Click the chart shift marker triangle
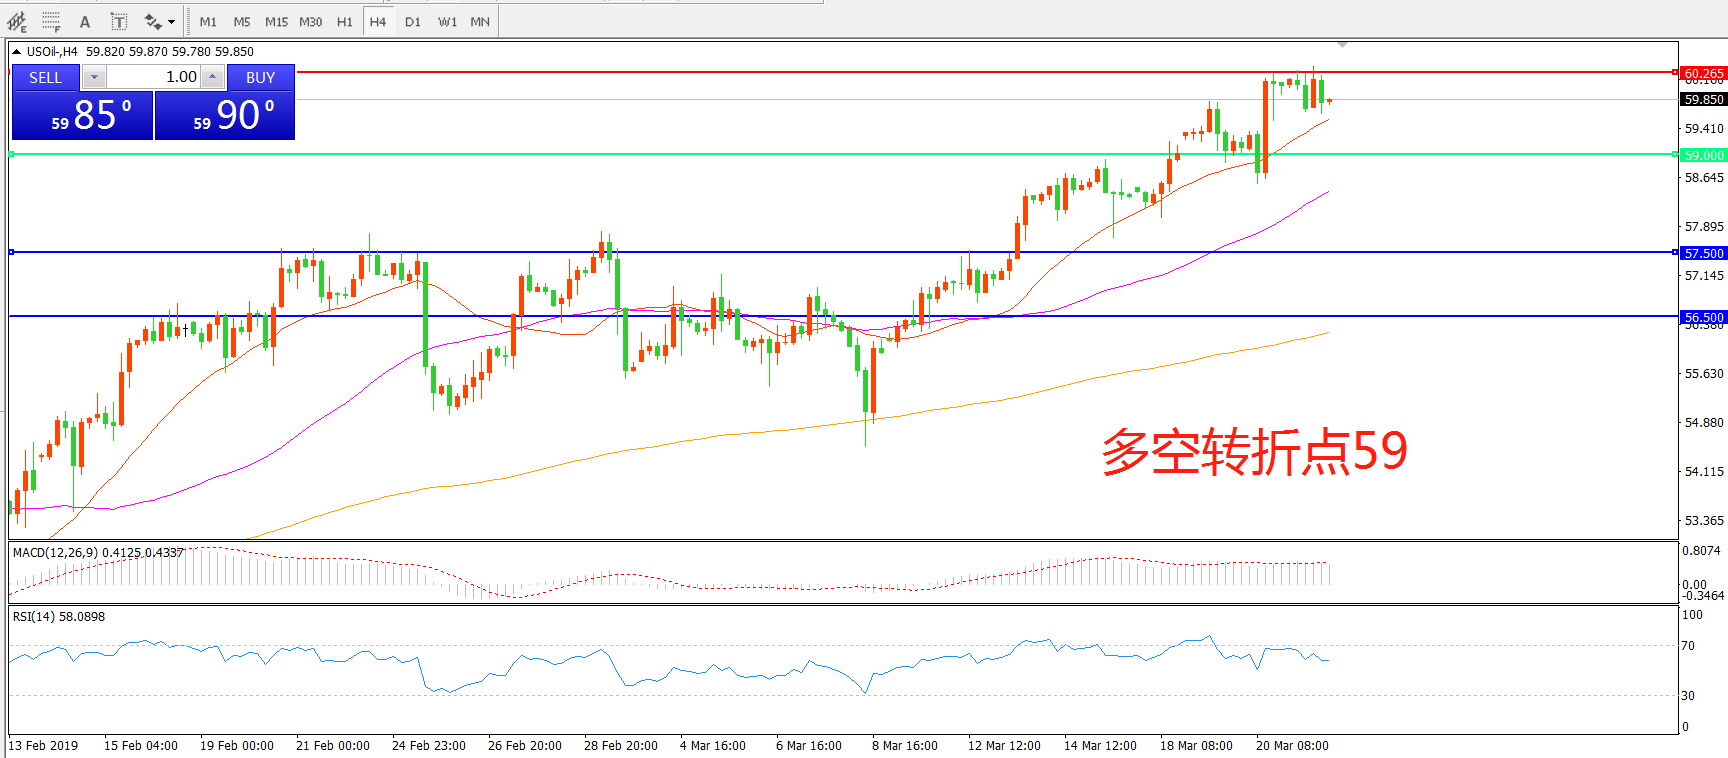 pos(1342,45)
